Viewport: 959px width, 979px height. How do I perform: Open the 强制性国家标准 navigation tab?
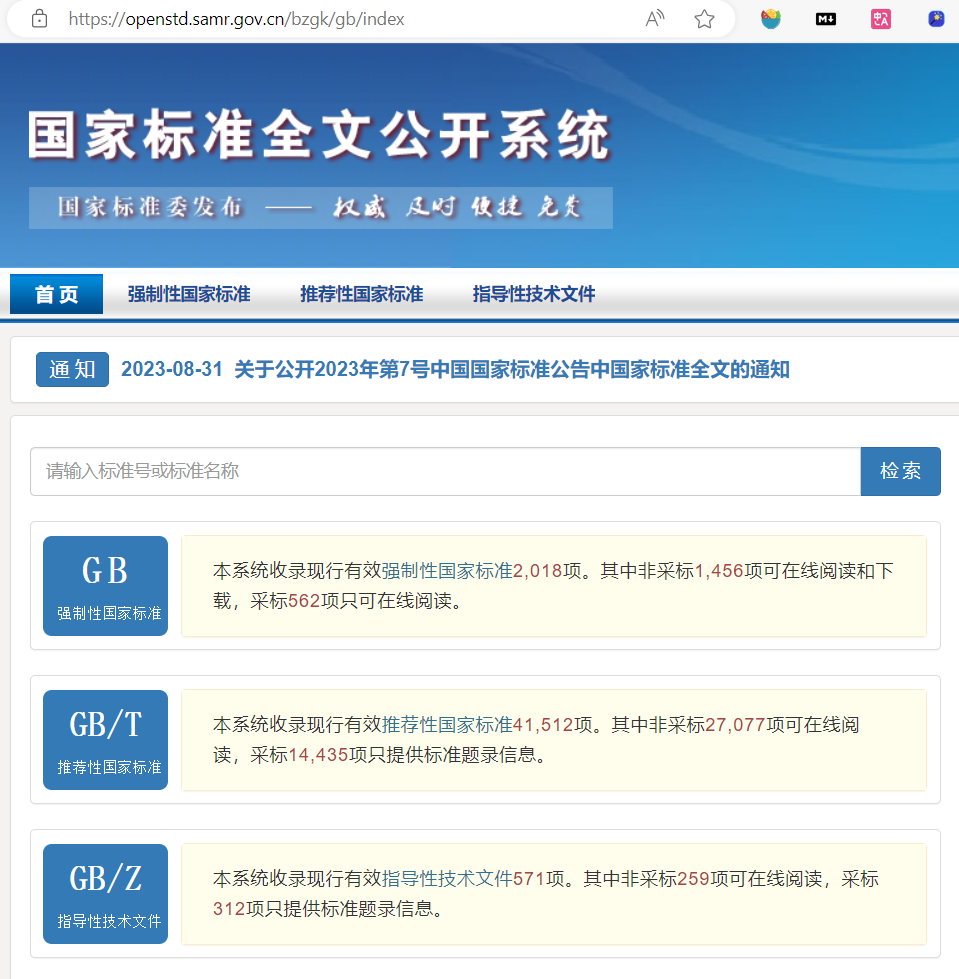tap(189, 293)
